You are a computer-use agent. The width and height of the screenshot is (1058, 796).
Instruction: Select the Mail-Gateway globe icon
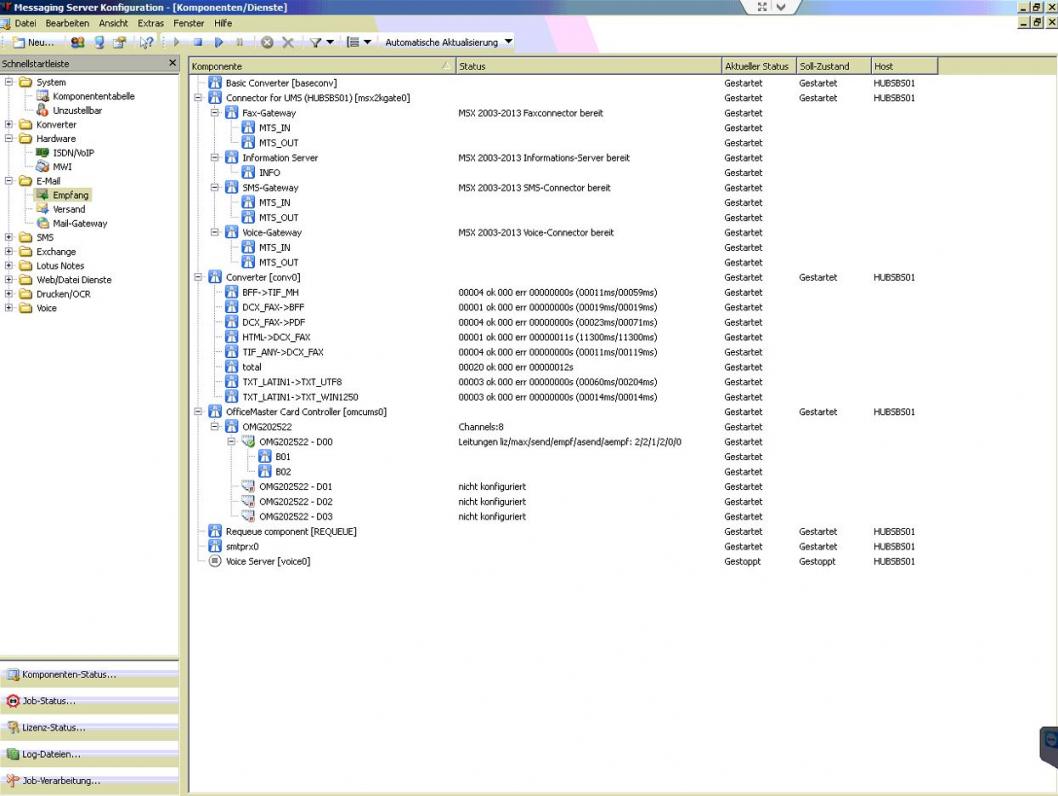coord(43,223)
